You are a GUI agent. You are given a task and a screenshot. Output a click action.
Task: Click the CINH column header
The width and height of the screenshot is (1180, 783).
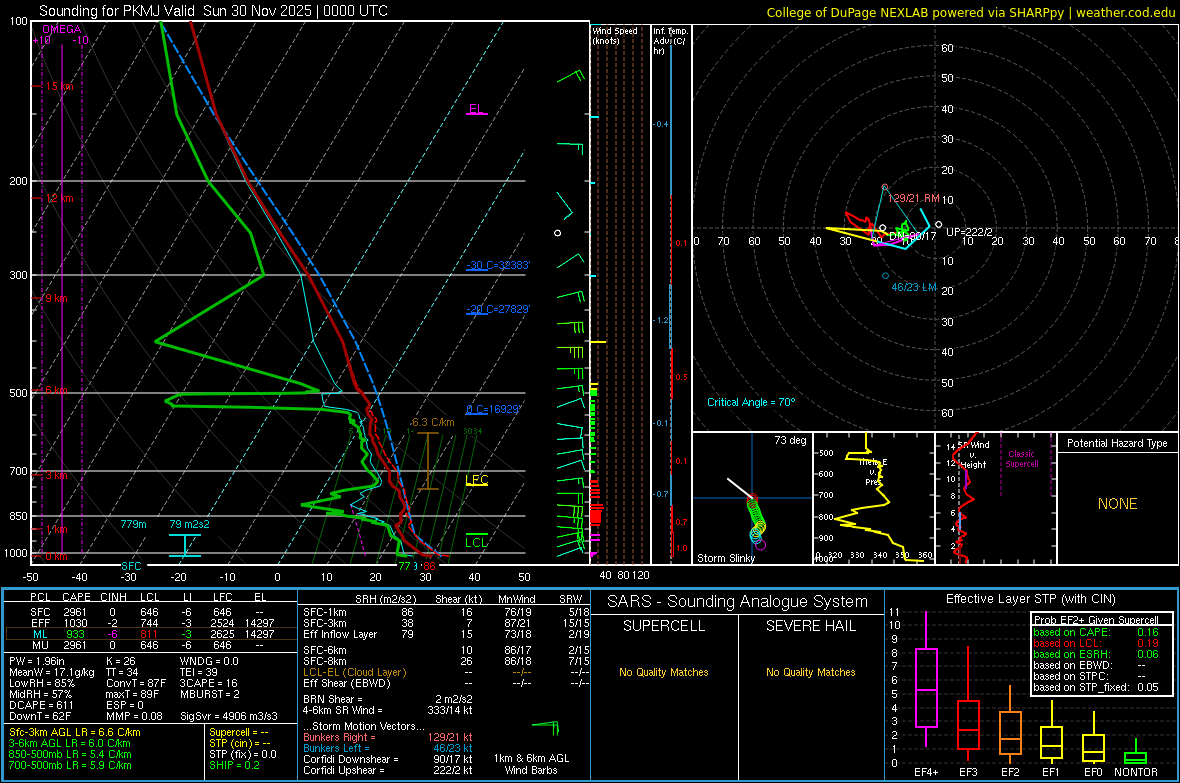(x=114, y=597)
